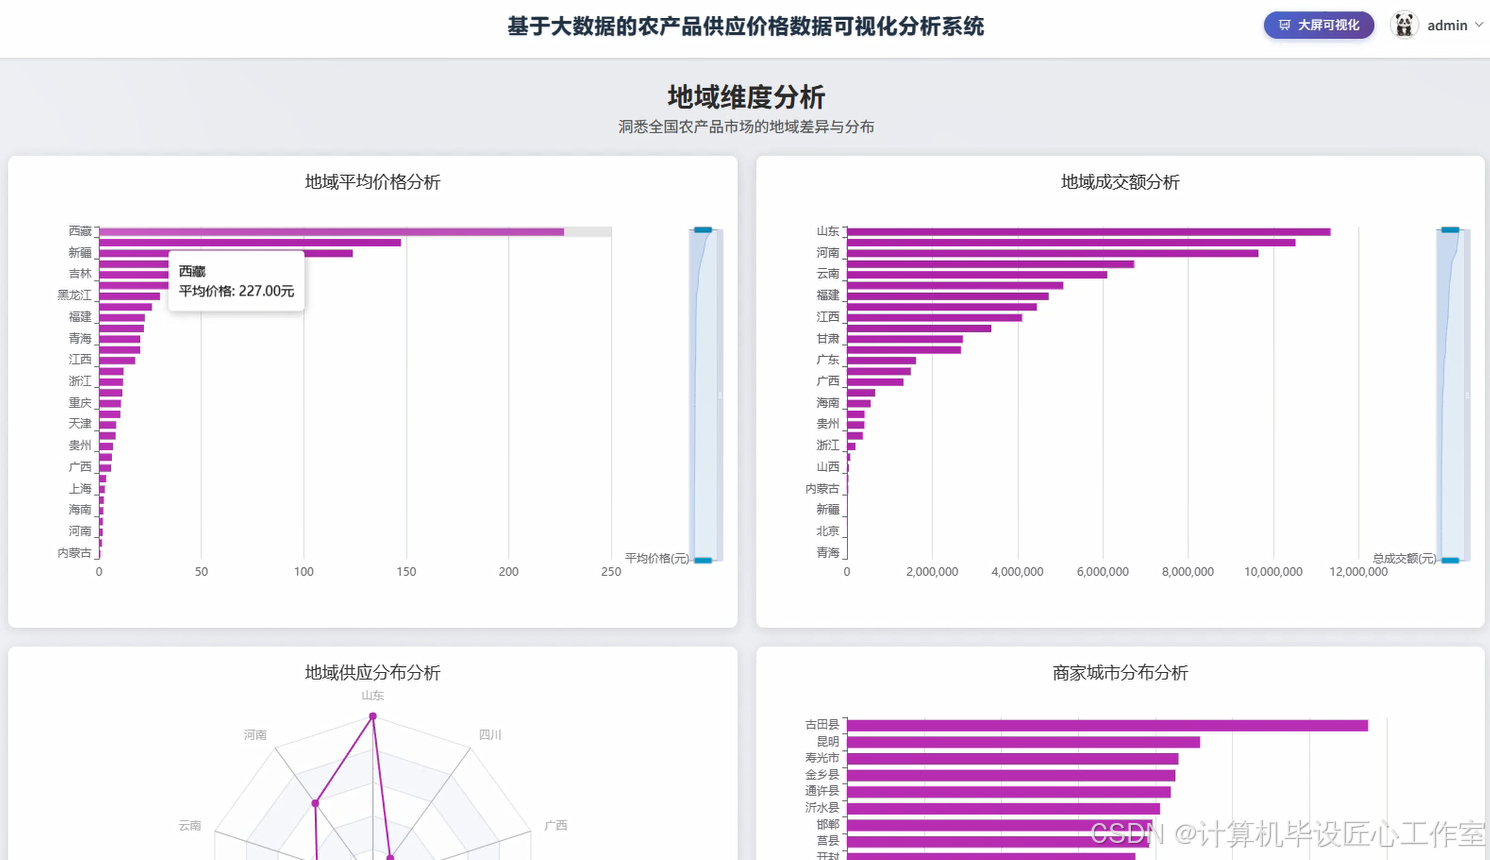Click the 西藏 bar in average price chart
Viewport: 1490px width, 860px height.
[331, 232]
